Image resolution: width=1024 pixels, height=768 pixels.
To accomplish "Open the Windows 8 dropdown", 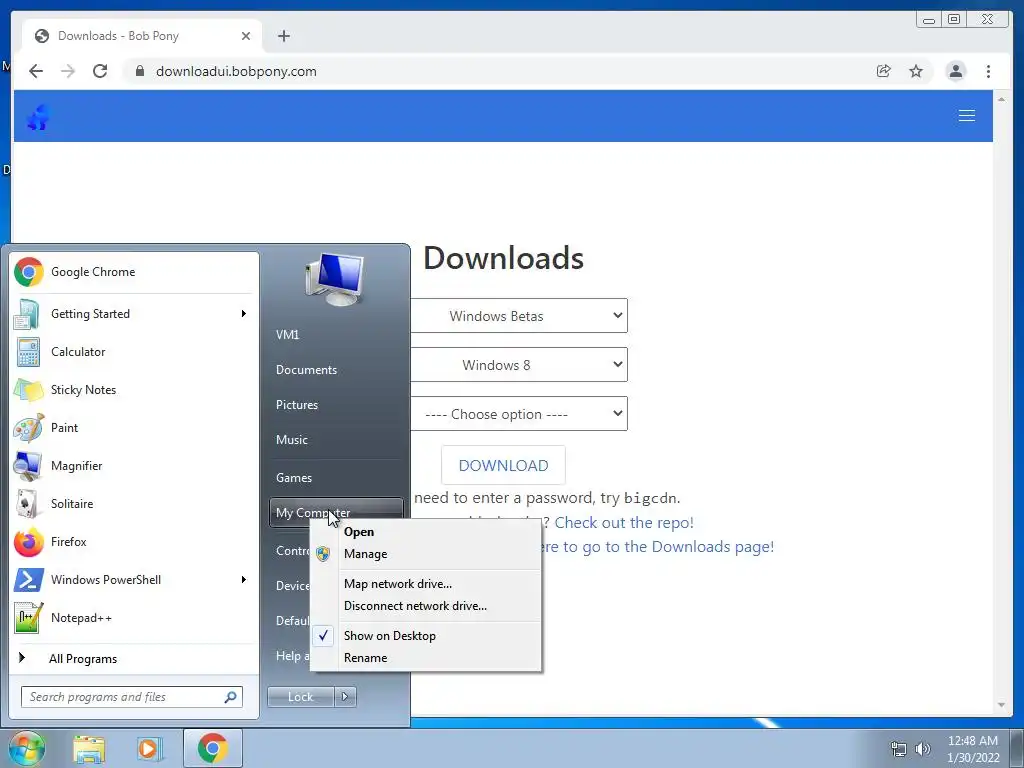I will (519, 365).
